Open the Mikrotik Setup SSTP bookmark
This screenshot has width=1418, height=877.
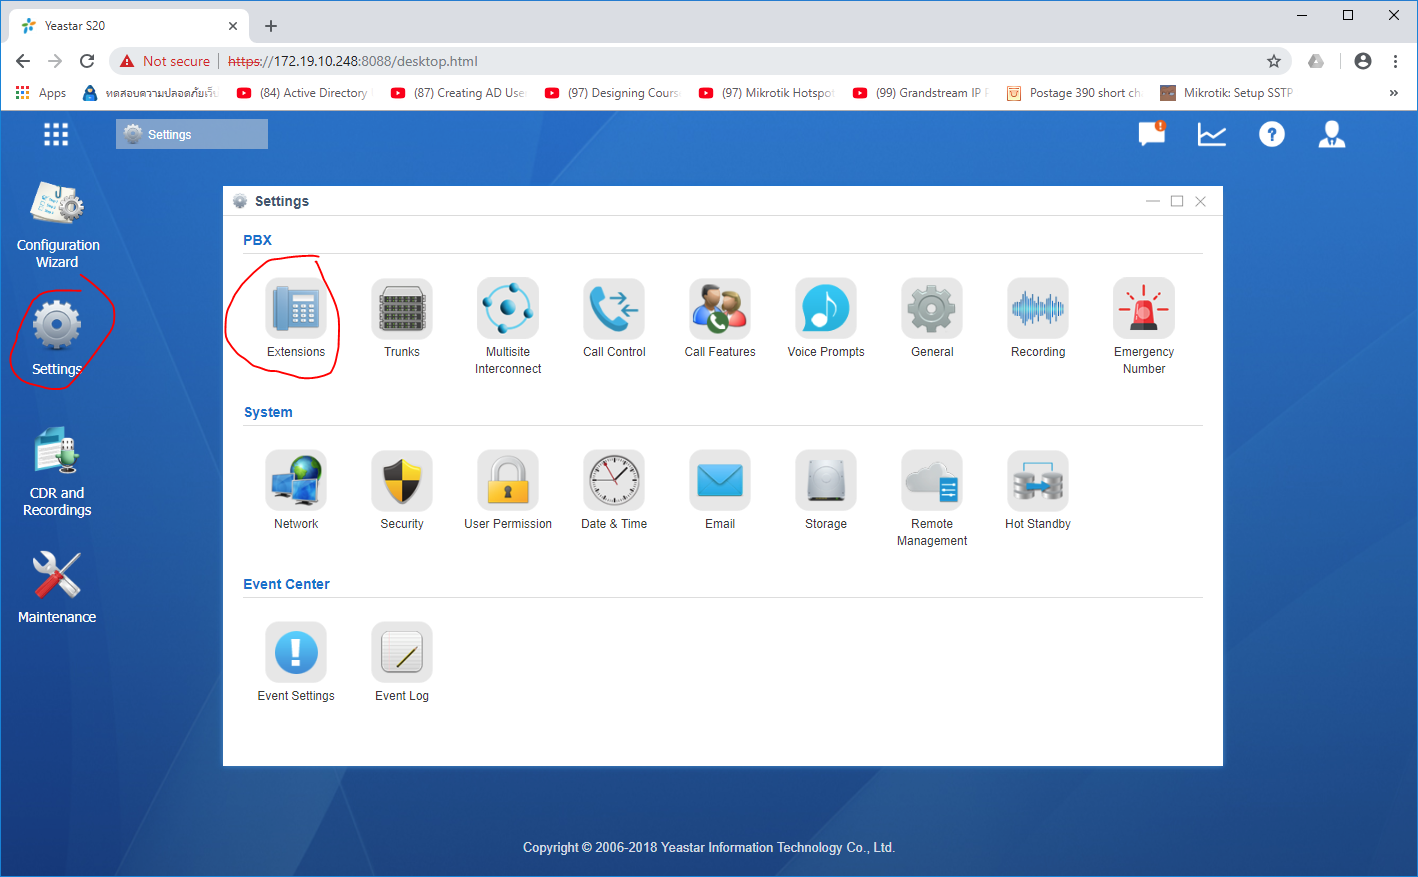[x=1226, y=93]
